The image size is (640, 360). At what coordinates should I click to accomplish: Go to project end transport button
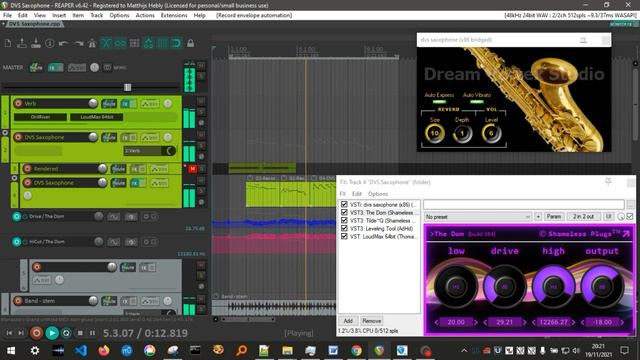21,333
